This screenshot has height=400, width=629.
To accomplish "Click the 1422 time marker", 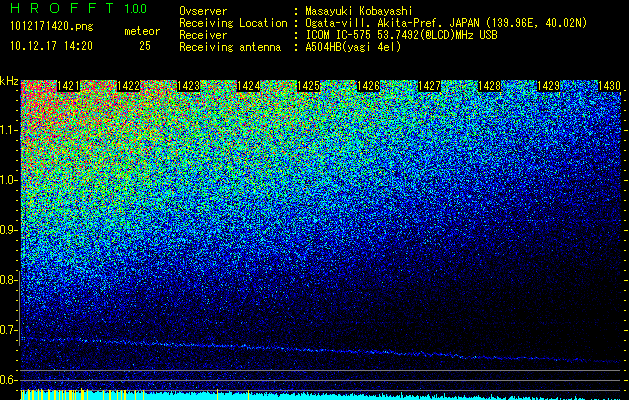I will (x=128, y=86).
